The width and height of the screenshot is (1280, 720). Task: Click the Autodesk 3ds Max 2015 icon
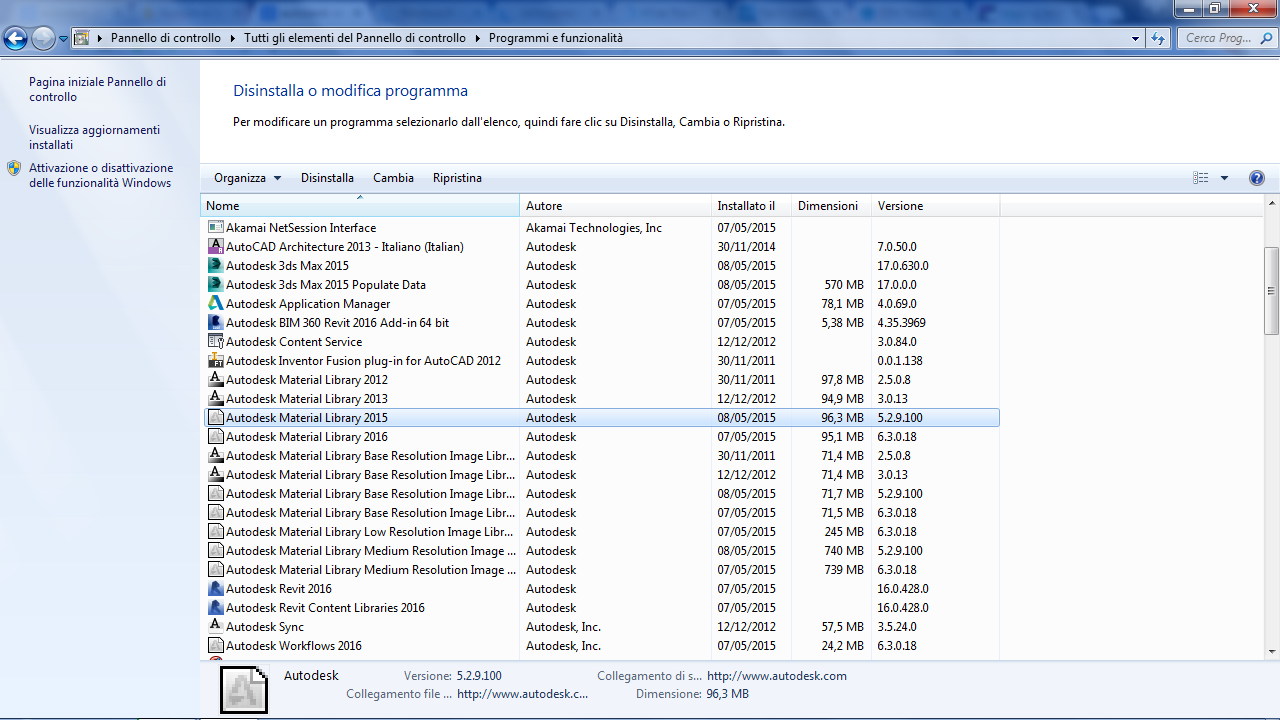click(216, 266)
